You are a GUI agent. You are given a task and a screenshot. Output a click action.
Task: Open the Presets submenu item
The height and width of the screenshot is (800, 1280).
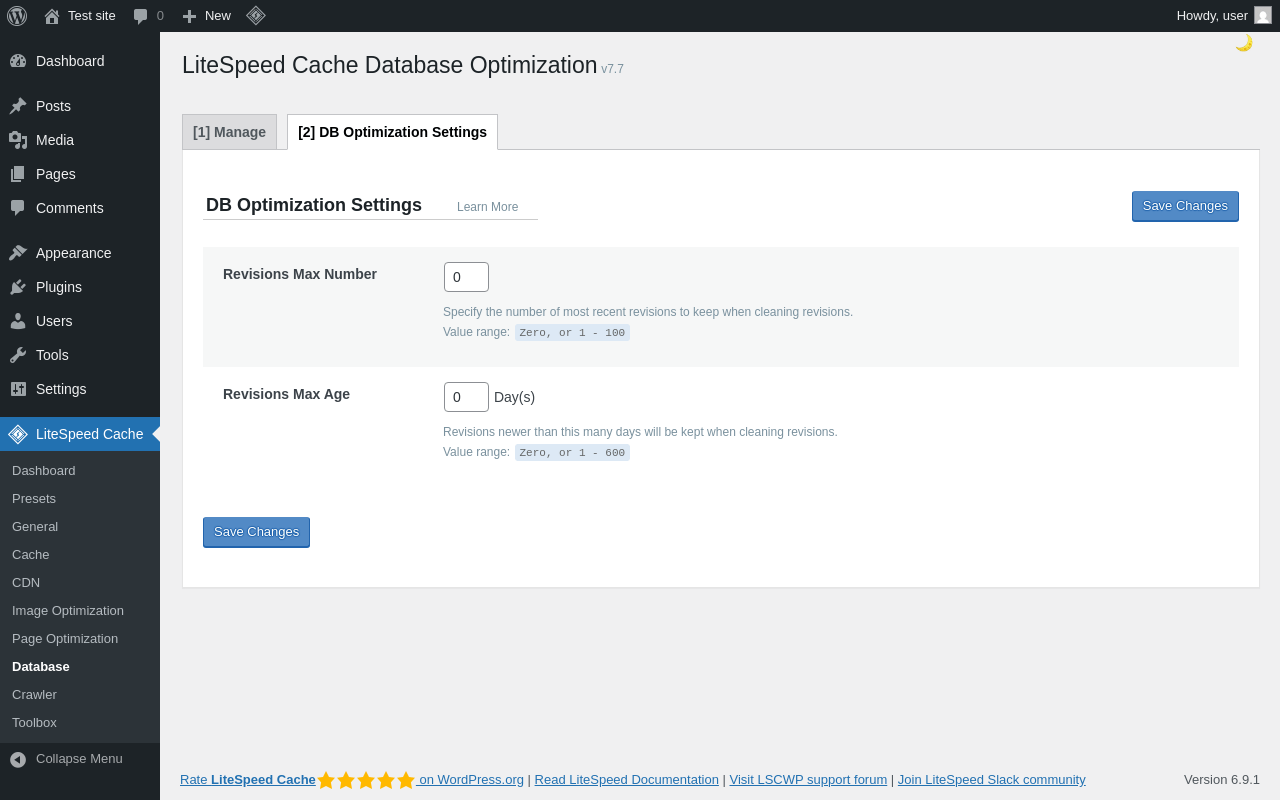pos(80,499)
